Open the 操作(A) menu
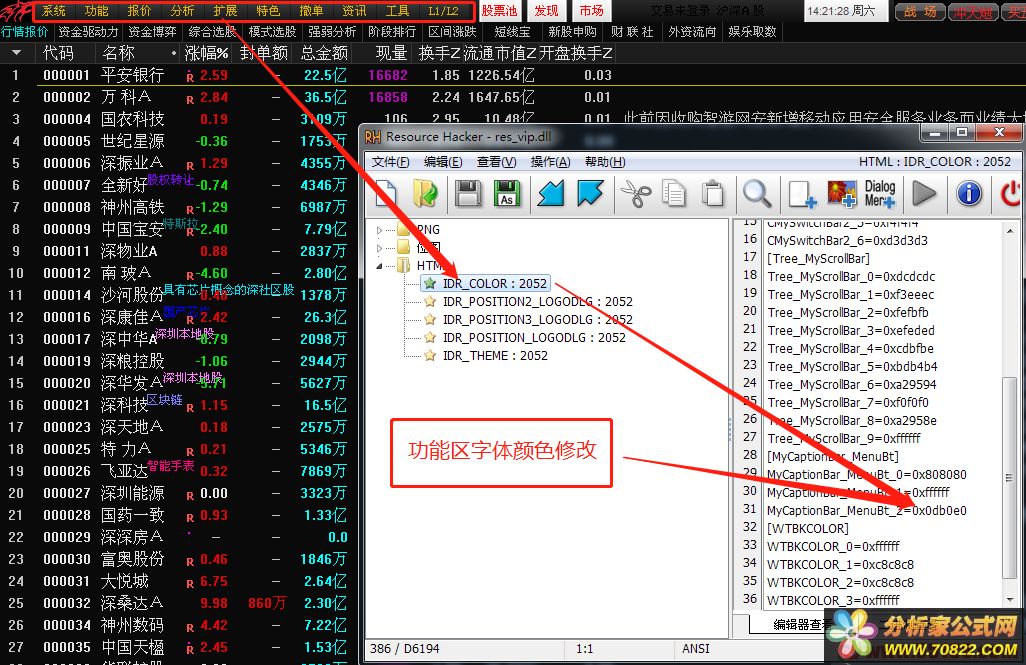The image size is (1026, 665). (550, 162)
